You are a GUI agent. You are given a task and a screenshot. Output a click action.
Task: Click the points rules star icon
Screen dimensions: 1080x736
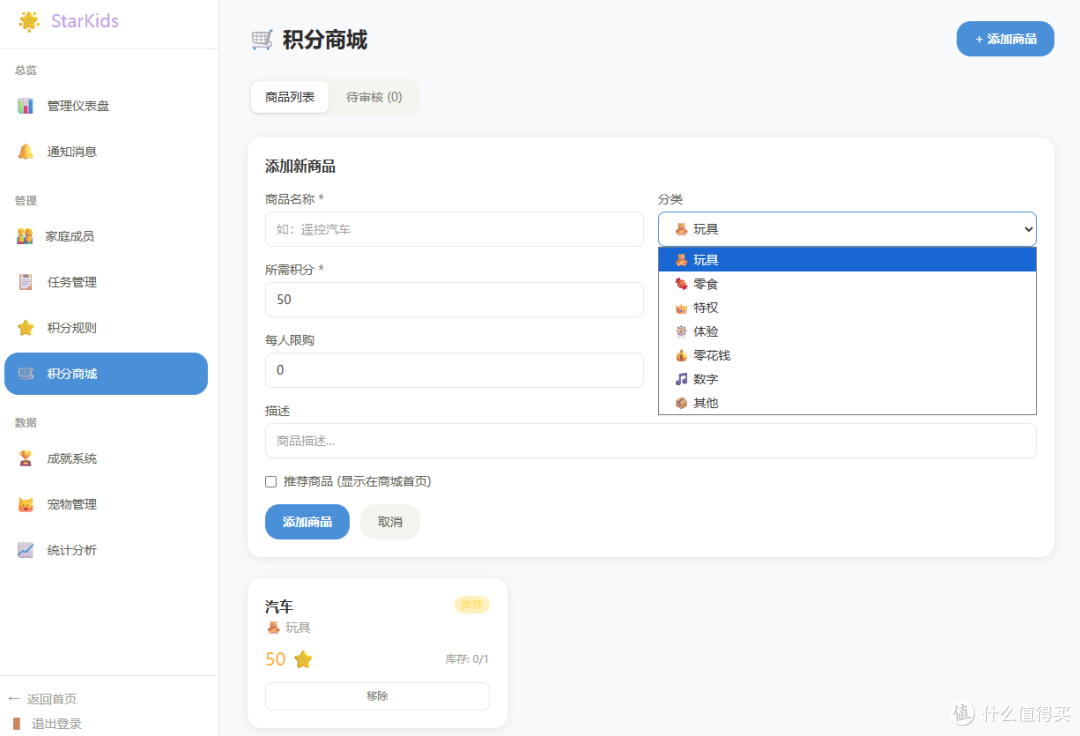click(25, 328)
